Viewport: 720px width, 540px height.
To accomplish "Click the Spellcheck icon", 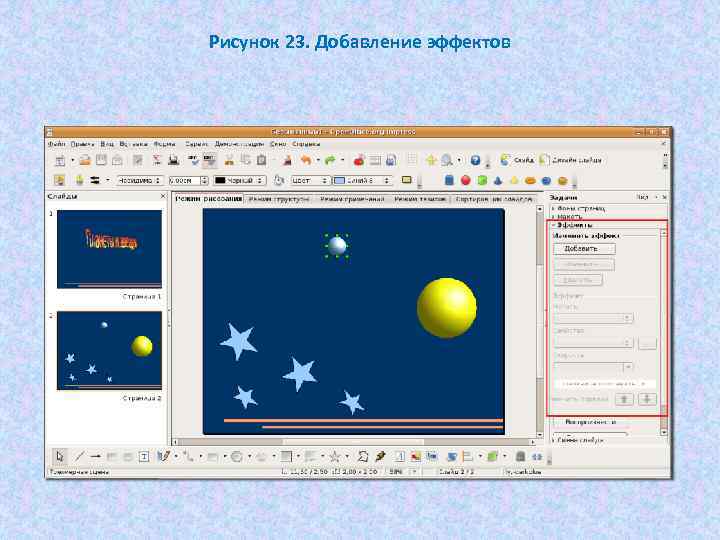I will (193, 160).
